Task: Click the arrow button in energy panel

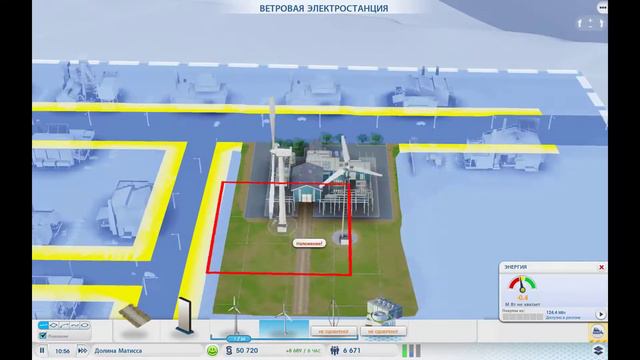Action: 600,315
